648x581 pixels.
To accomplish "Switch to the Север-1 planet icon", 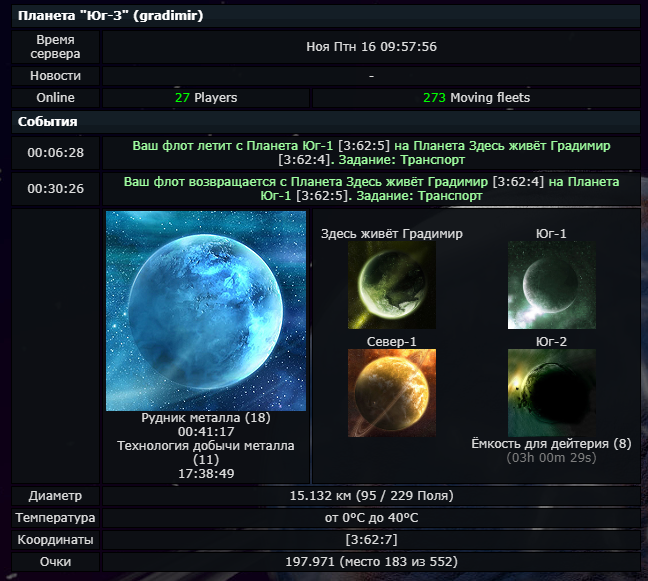I will pyautogui.click(x=391, y=393).
